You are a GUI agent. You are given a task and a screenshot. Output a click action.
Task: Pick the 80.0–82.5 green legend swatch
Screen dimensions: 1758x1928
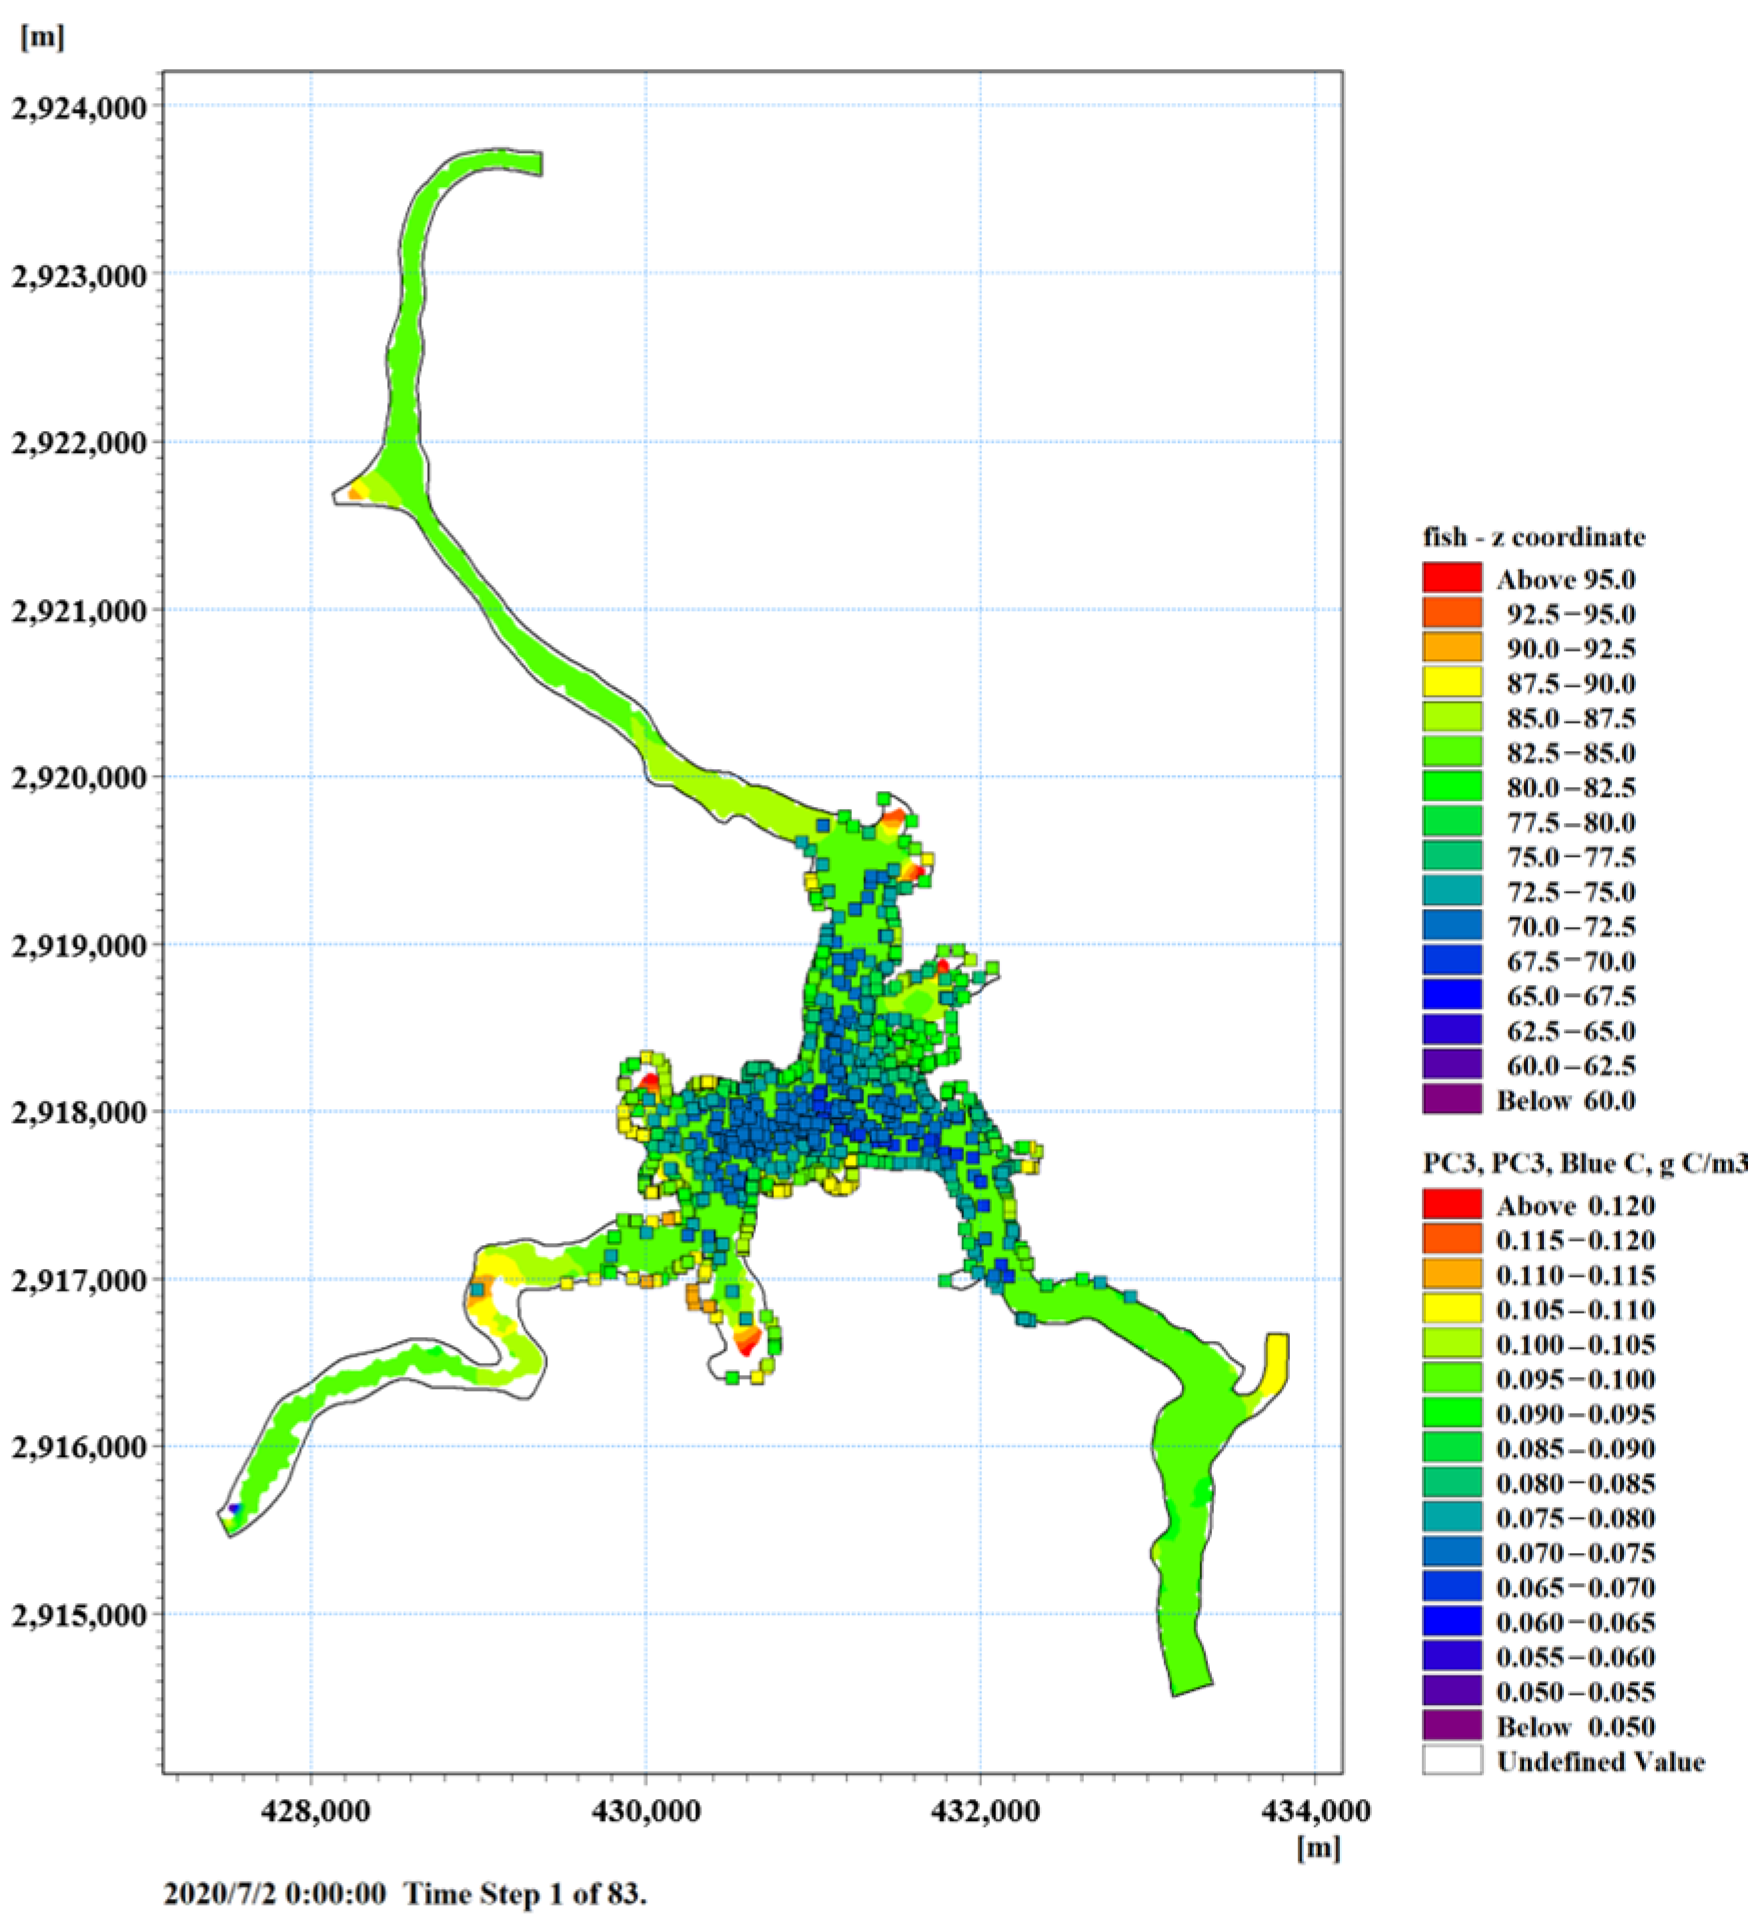coord(1451,787)
